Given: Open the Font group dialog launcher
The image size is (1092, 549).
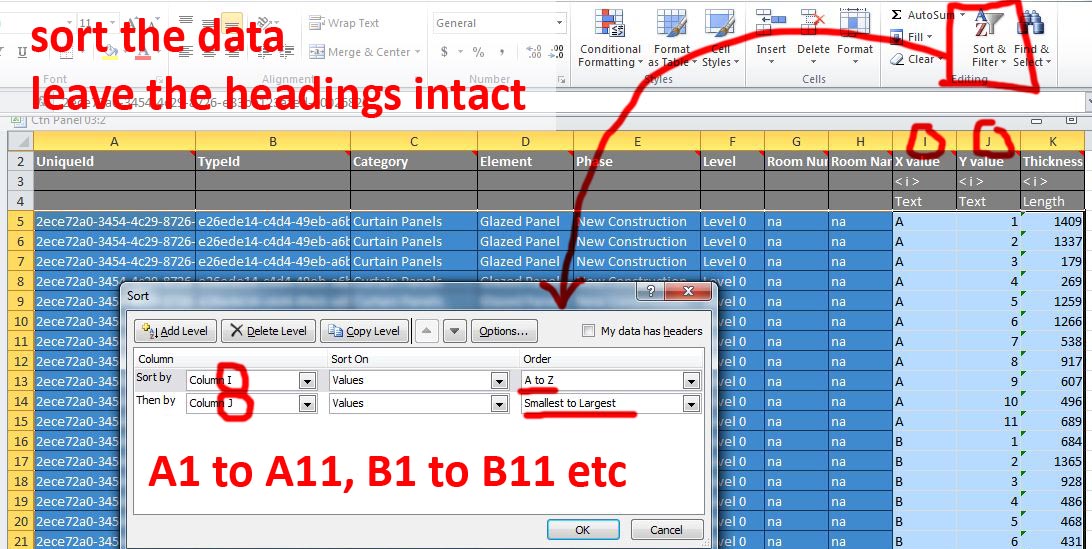Looking at the screenshot, I should (159, 80).
